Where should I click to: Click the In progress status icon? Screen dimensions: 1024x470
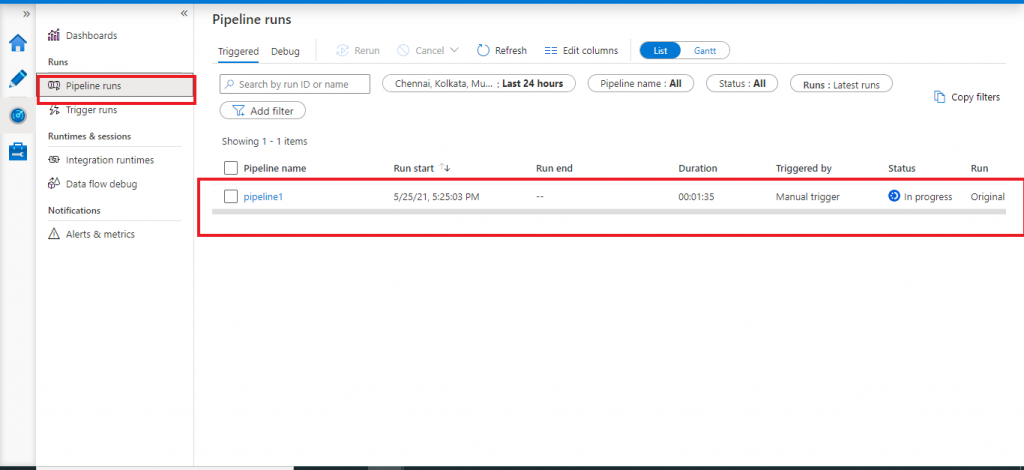point(894,196)
